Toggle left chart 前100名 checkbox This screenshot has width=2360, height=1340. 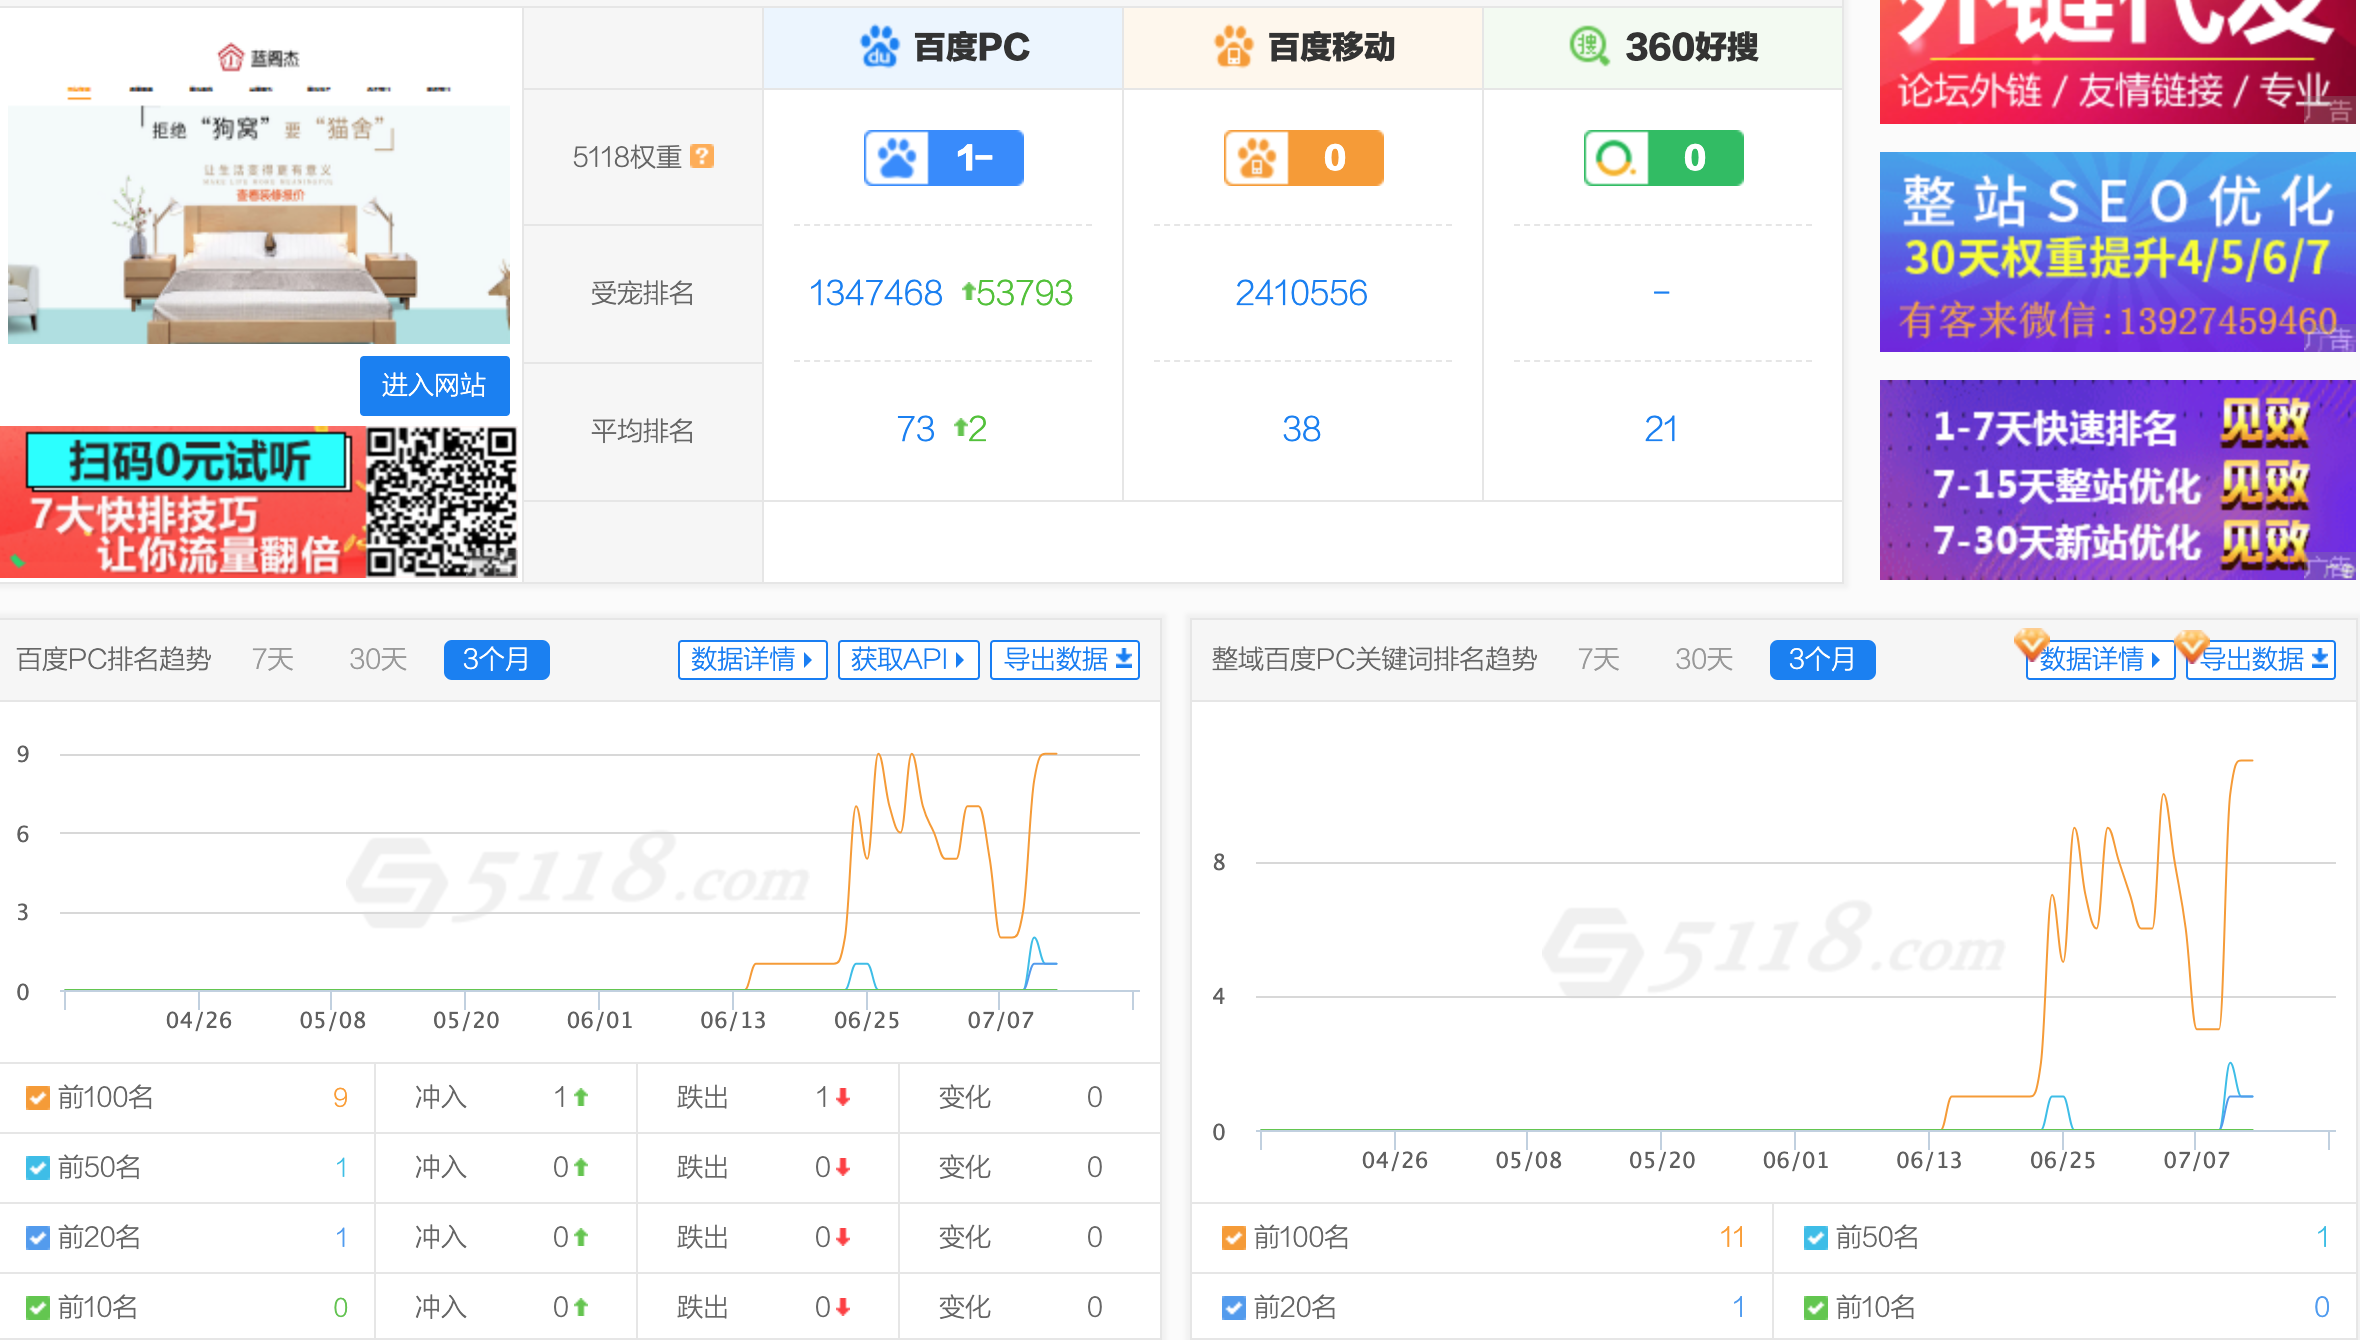(x=37, y=1098)
